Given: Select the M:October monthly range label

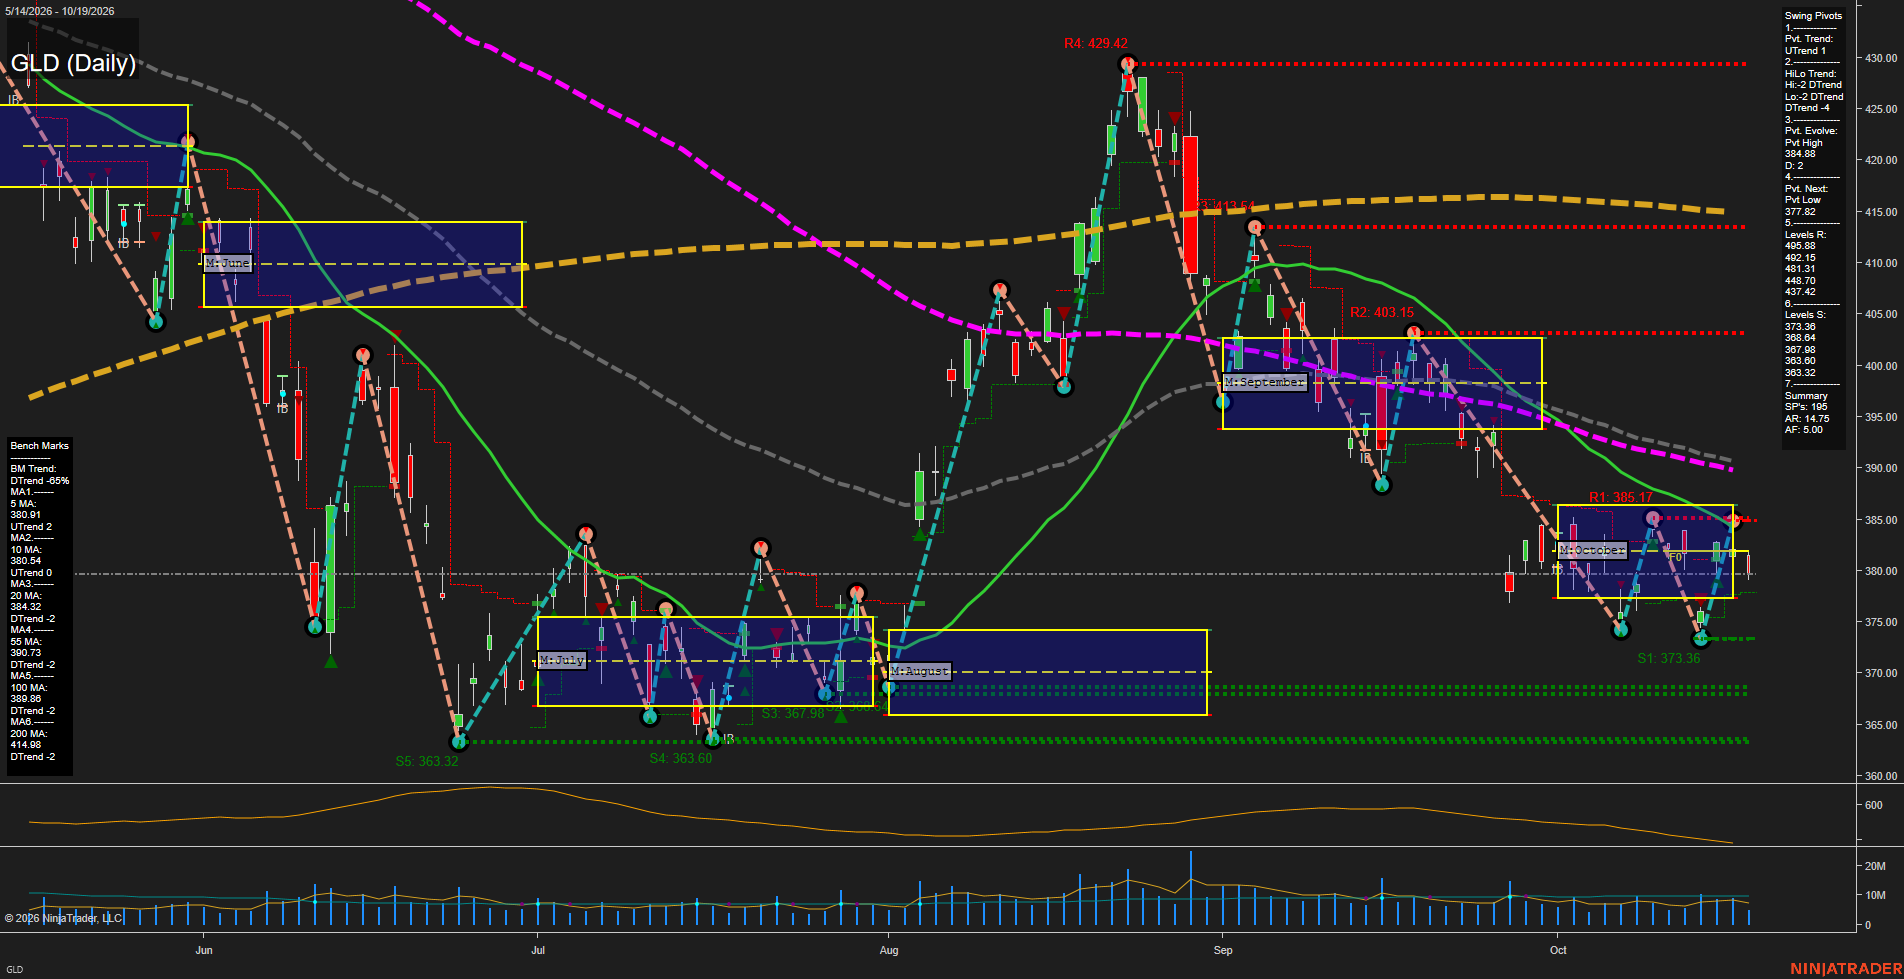Looking at the screenshot, I should (x=1593, y=550).
